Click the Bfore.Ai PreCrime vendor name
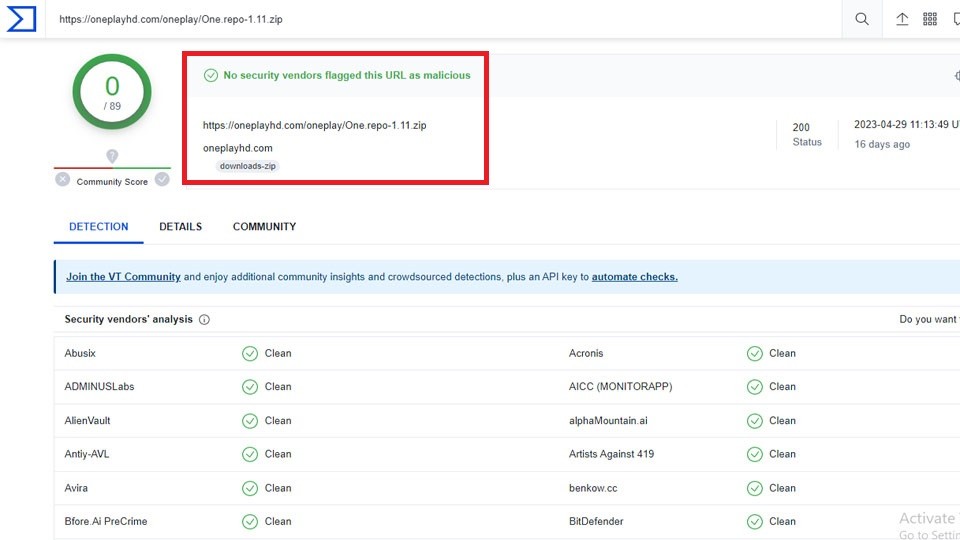960x540 pixels. point(106,522)
